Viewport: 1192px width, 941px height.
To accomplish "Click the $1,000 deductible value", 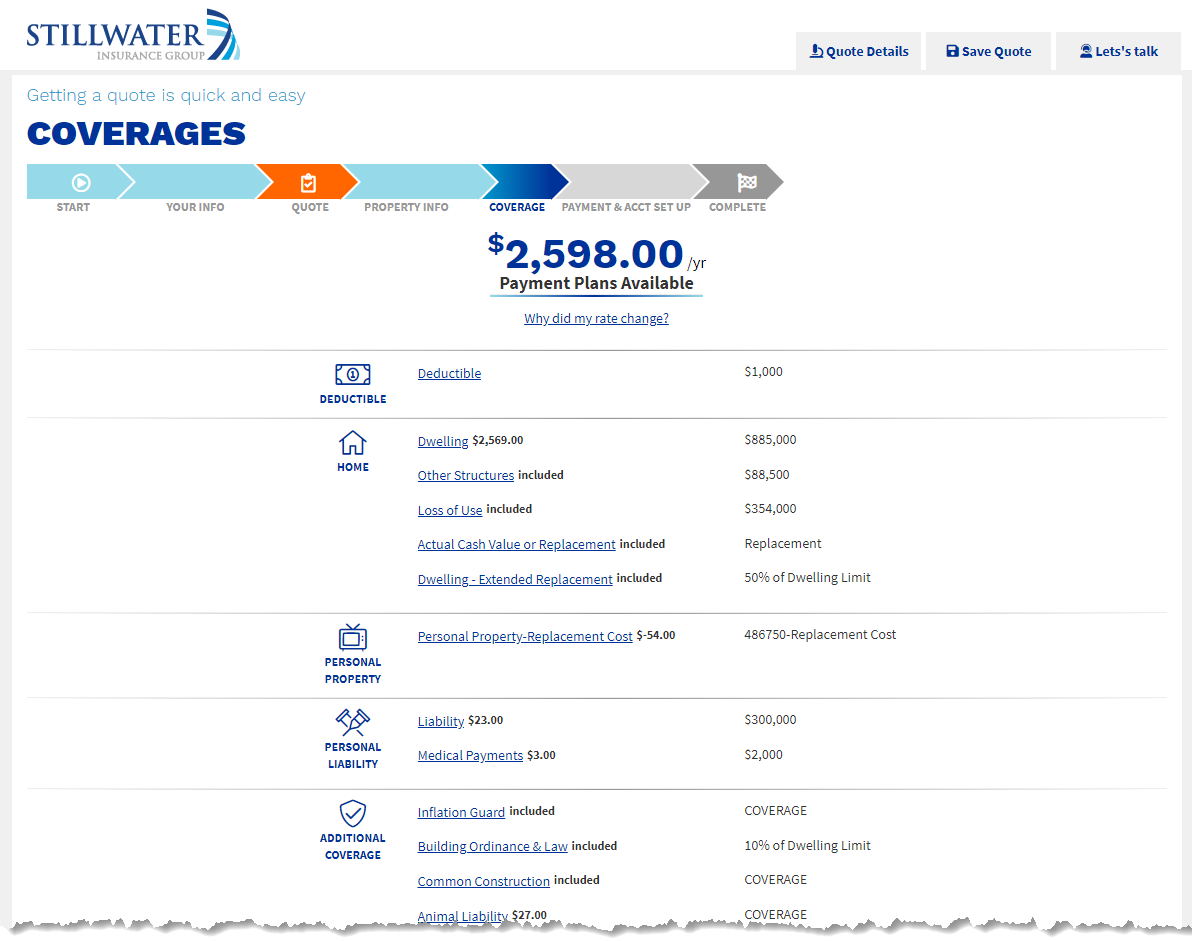I will (x=763, y=372).
